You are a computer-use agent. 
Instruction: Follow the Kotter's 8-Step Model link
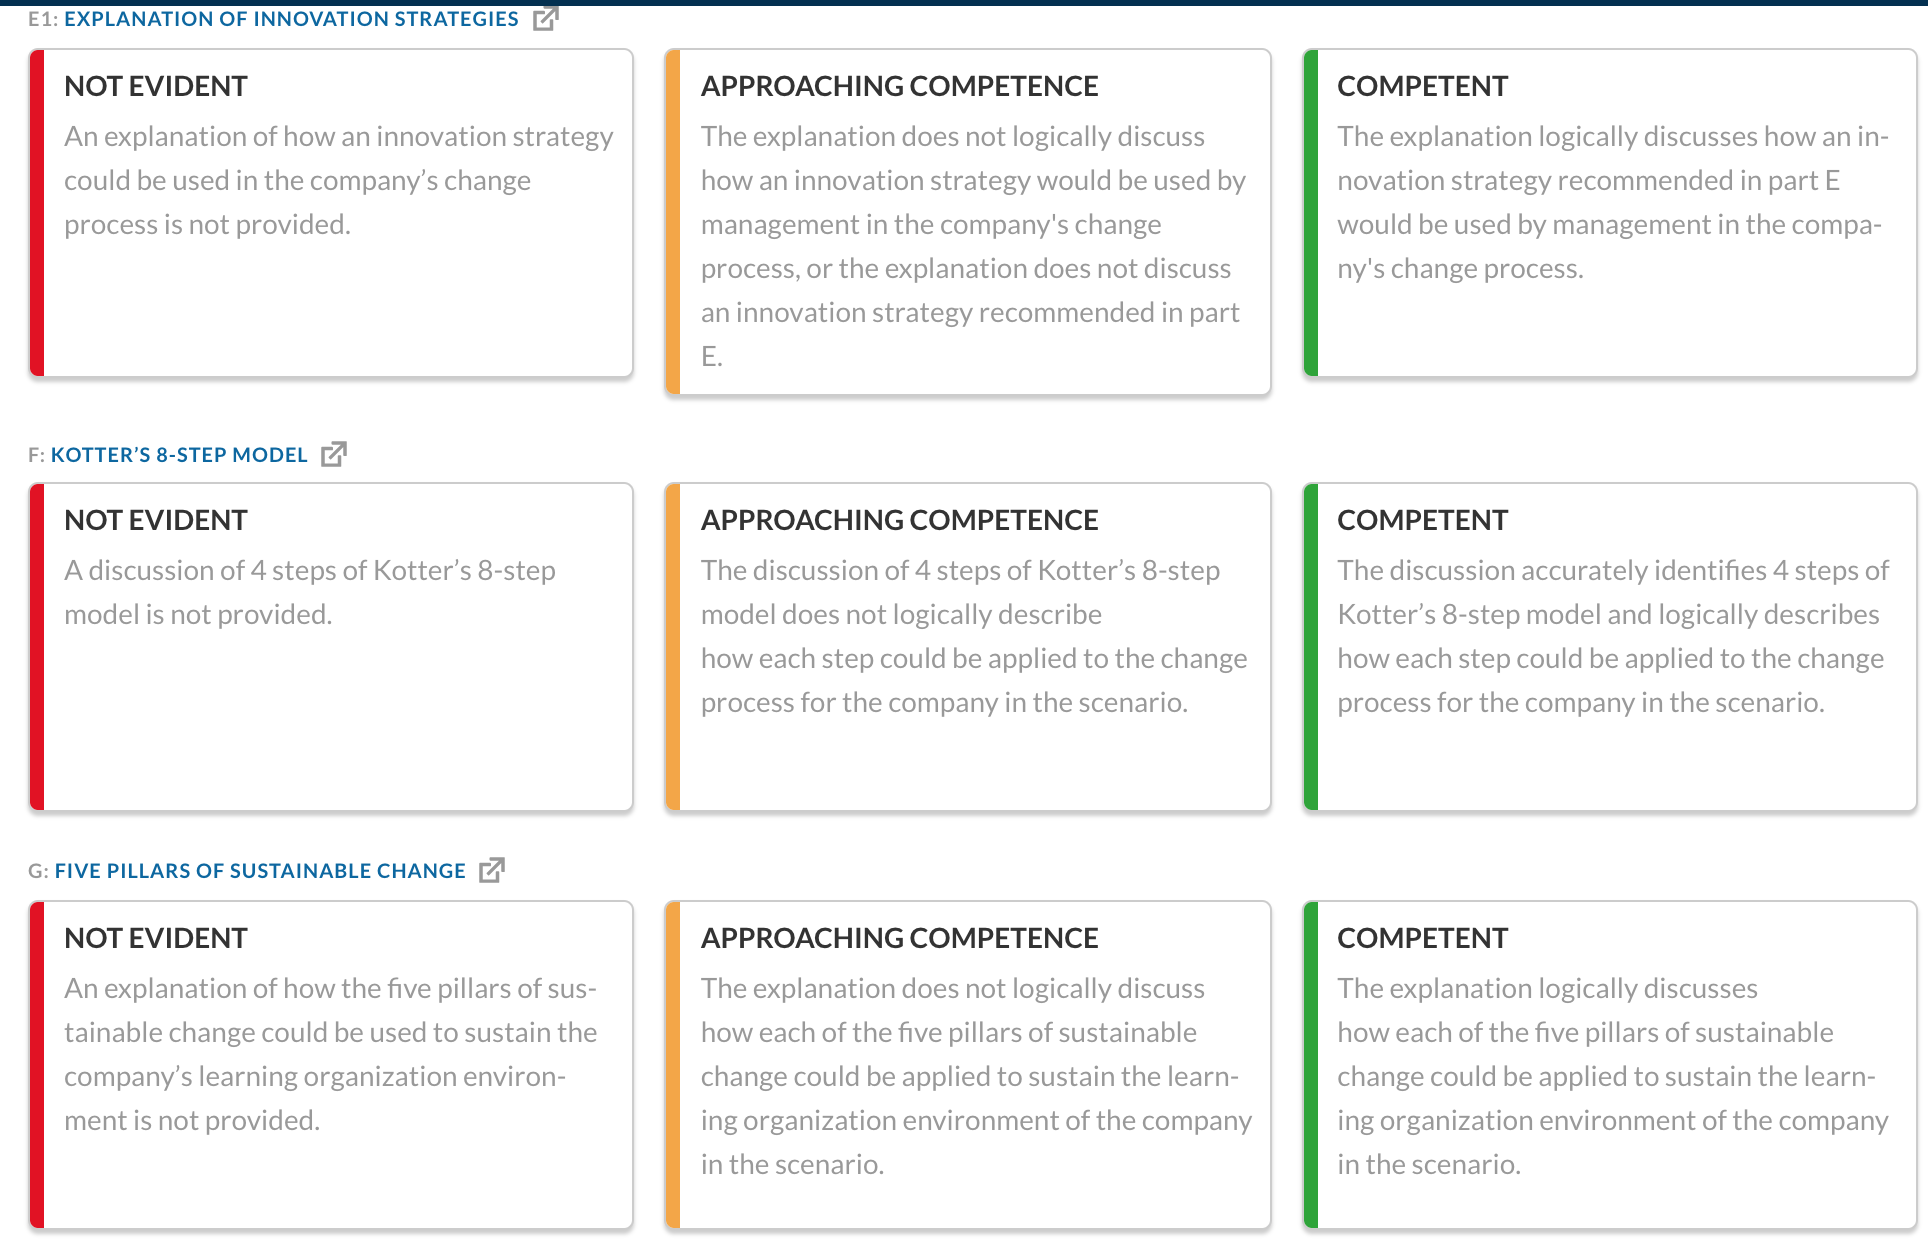179,455
